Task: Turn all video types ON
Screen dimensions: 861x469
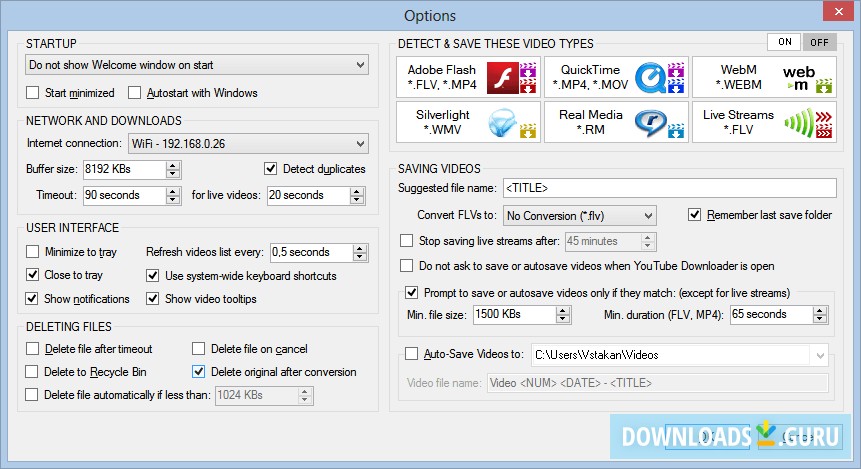Action: (x=785, y=42)
